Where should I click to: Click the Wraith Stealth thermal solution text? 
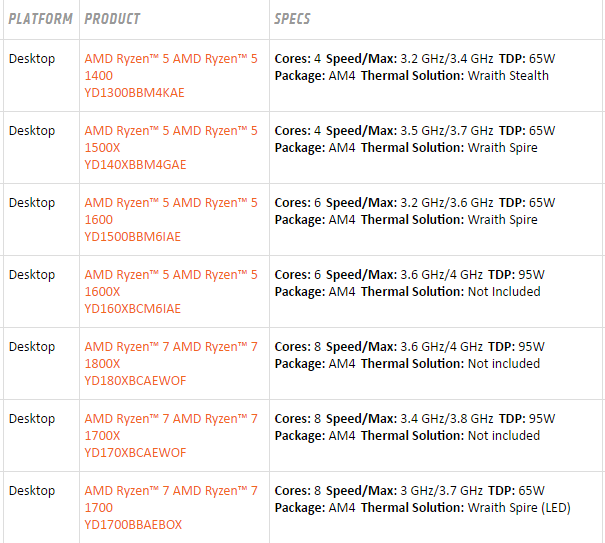[508, 76]
